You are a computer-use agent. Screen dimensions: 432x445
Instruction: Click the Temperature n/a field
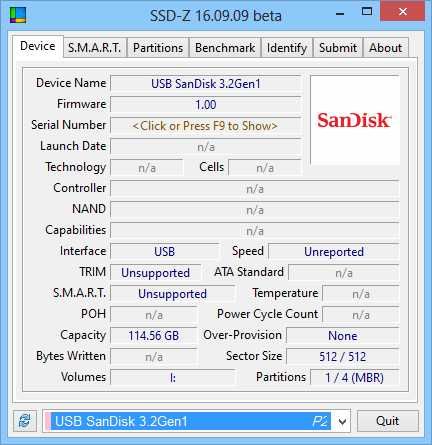tap(361, 294)
